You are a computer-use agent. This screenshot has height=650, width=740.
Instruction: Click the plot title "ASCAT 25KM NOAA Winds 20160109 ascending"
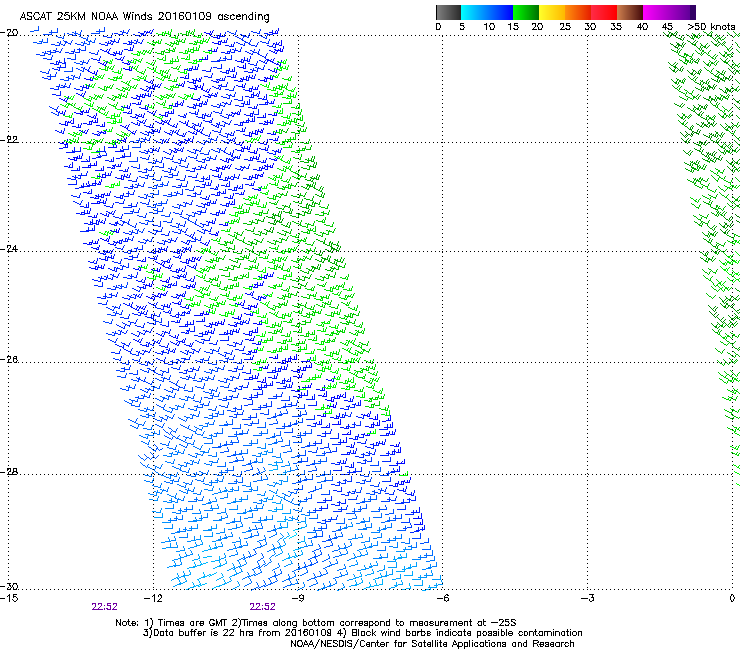click(144, 17)
